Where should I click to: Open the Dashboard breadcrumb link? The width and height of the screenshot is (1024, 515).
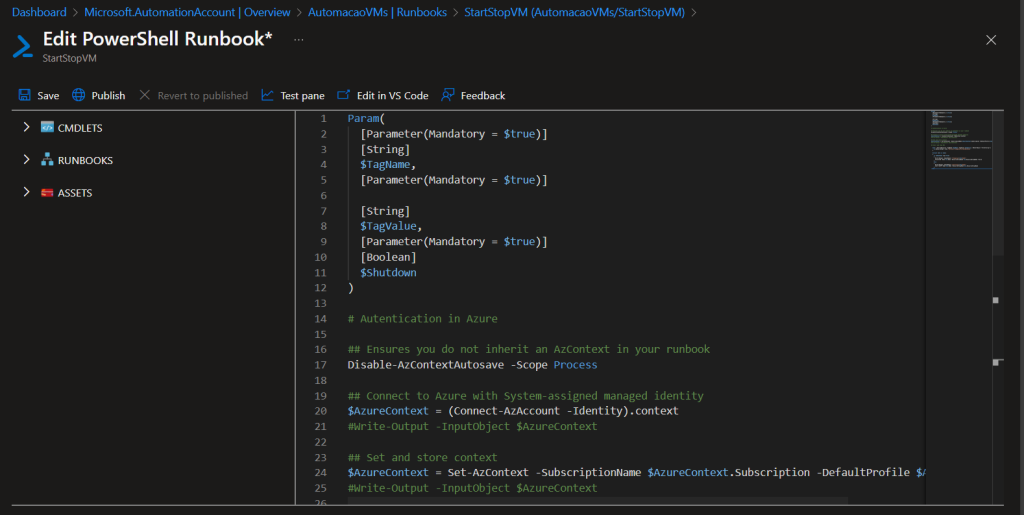pyautogui.click(x=39, y=12)
